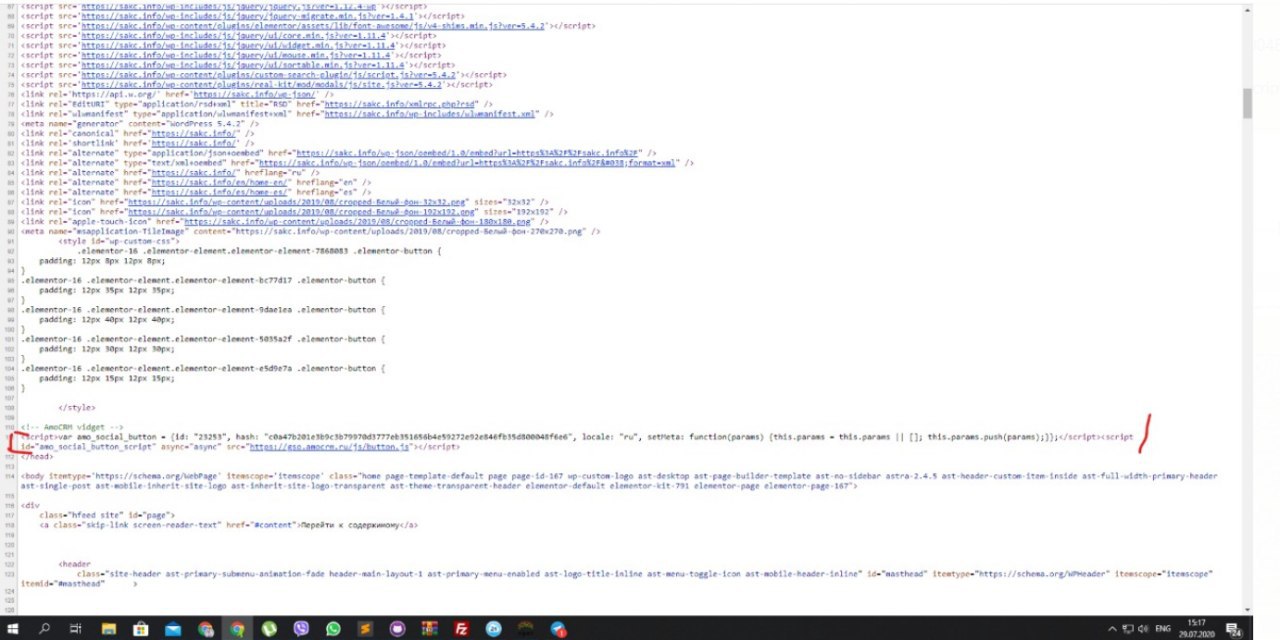Open the jquery ui widget.min.js link
The image size is (1280, 640).
click(240, 45)
